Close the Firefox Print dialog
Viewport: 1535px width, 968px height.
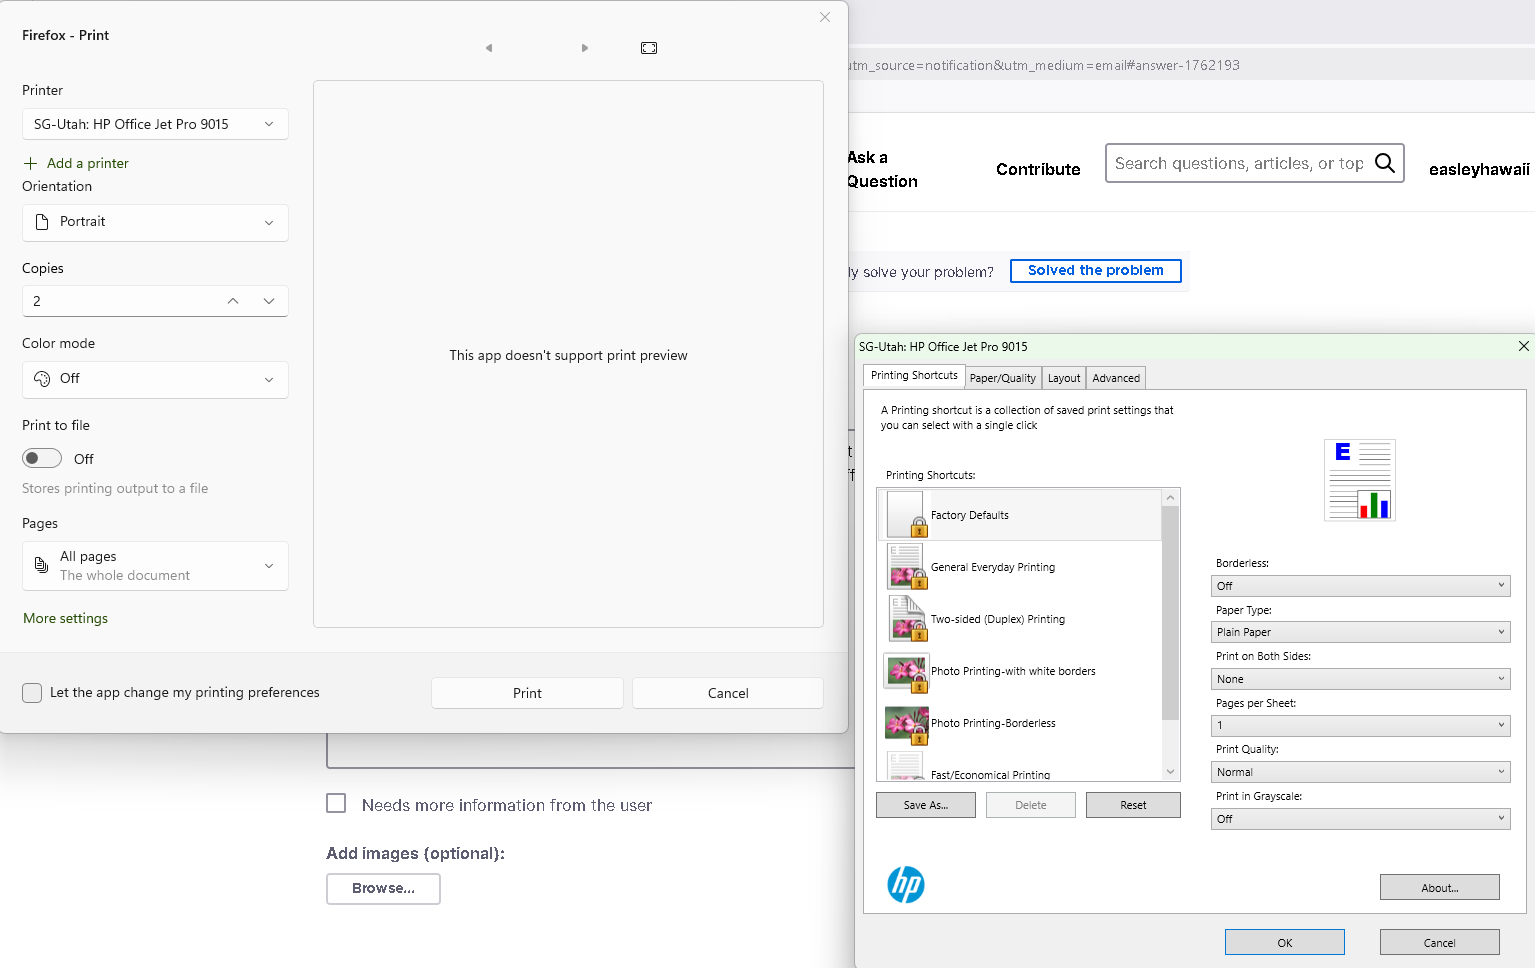[825, 17]
